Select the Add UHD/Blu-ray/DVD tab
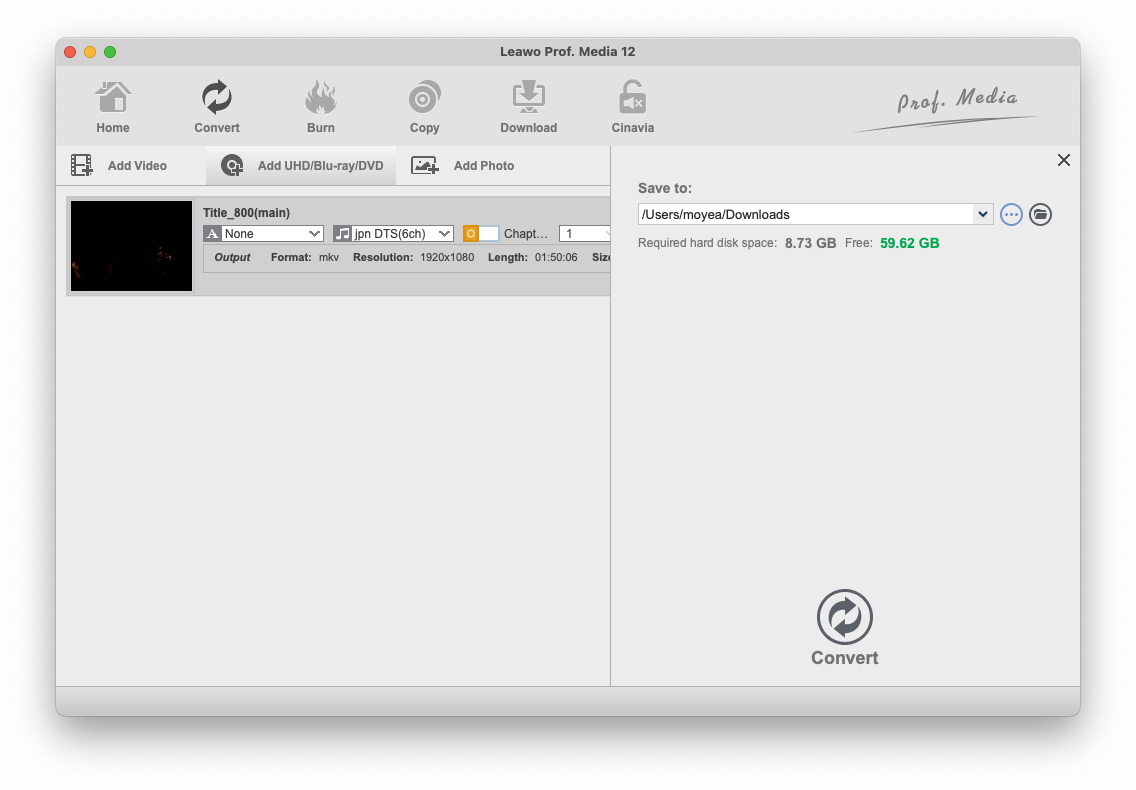The width and height of the screenshot is (1136, 790). (302, 166)
